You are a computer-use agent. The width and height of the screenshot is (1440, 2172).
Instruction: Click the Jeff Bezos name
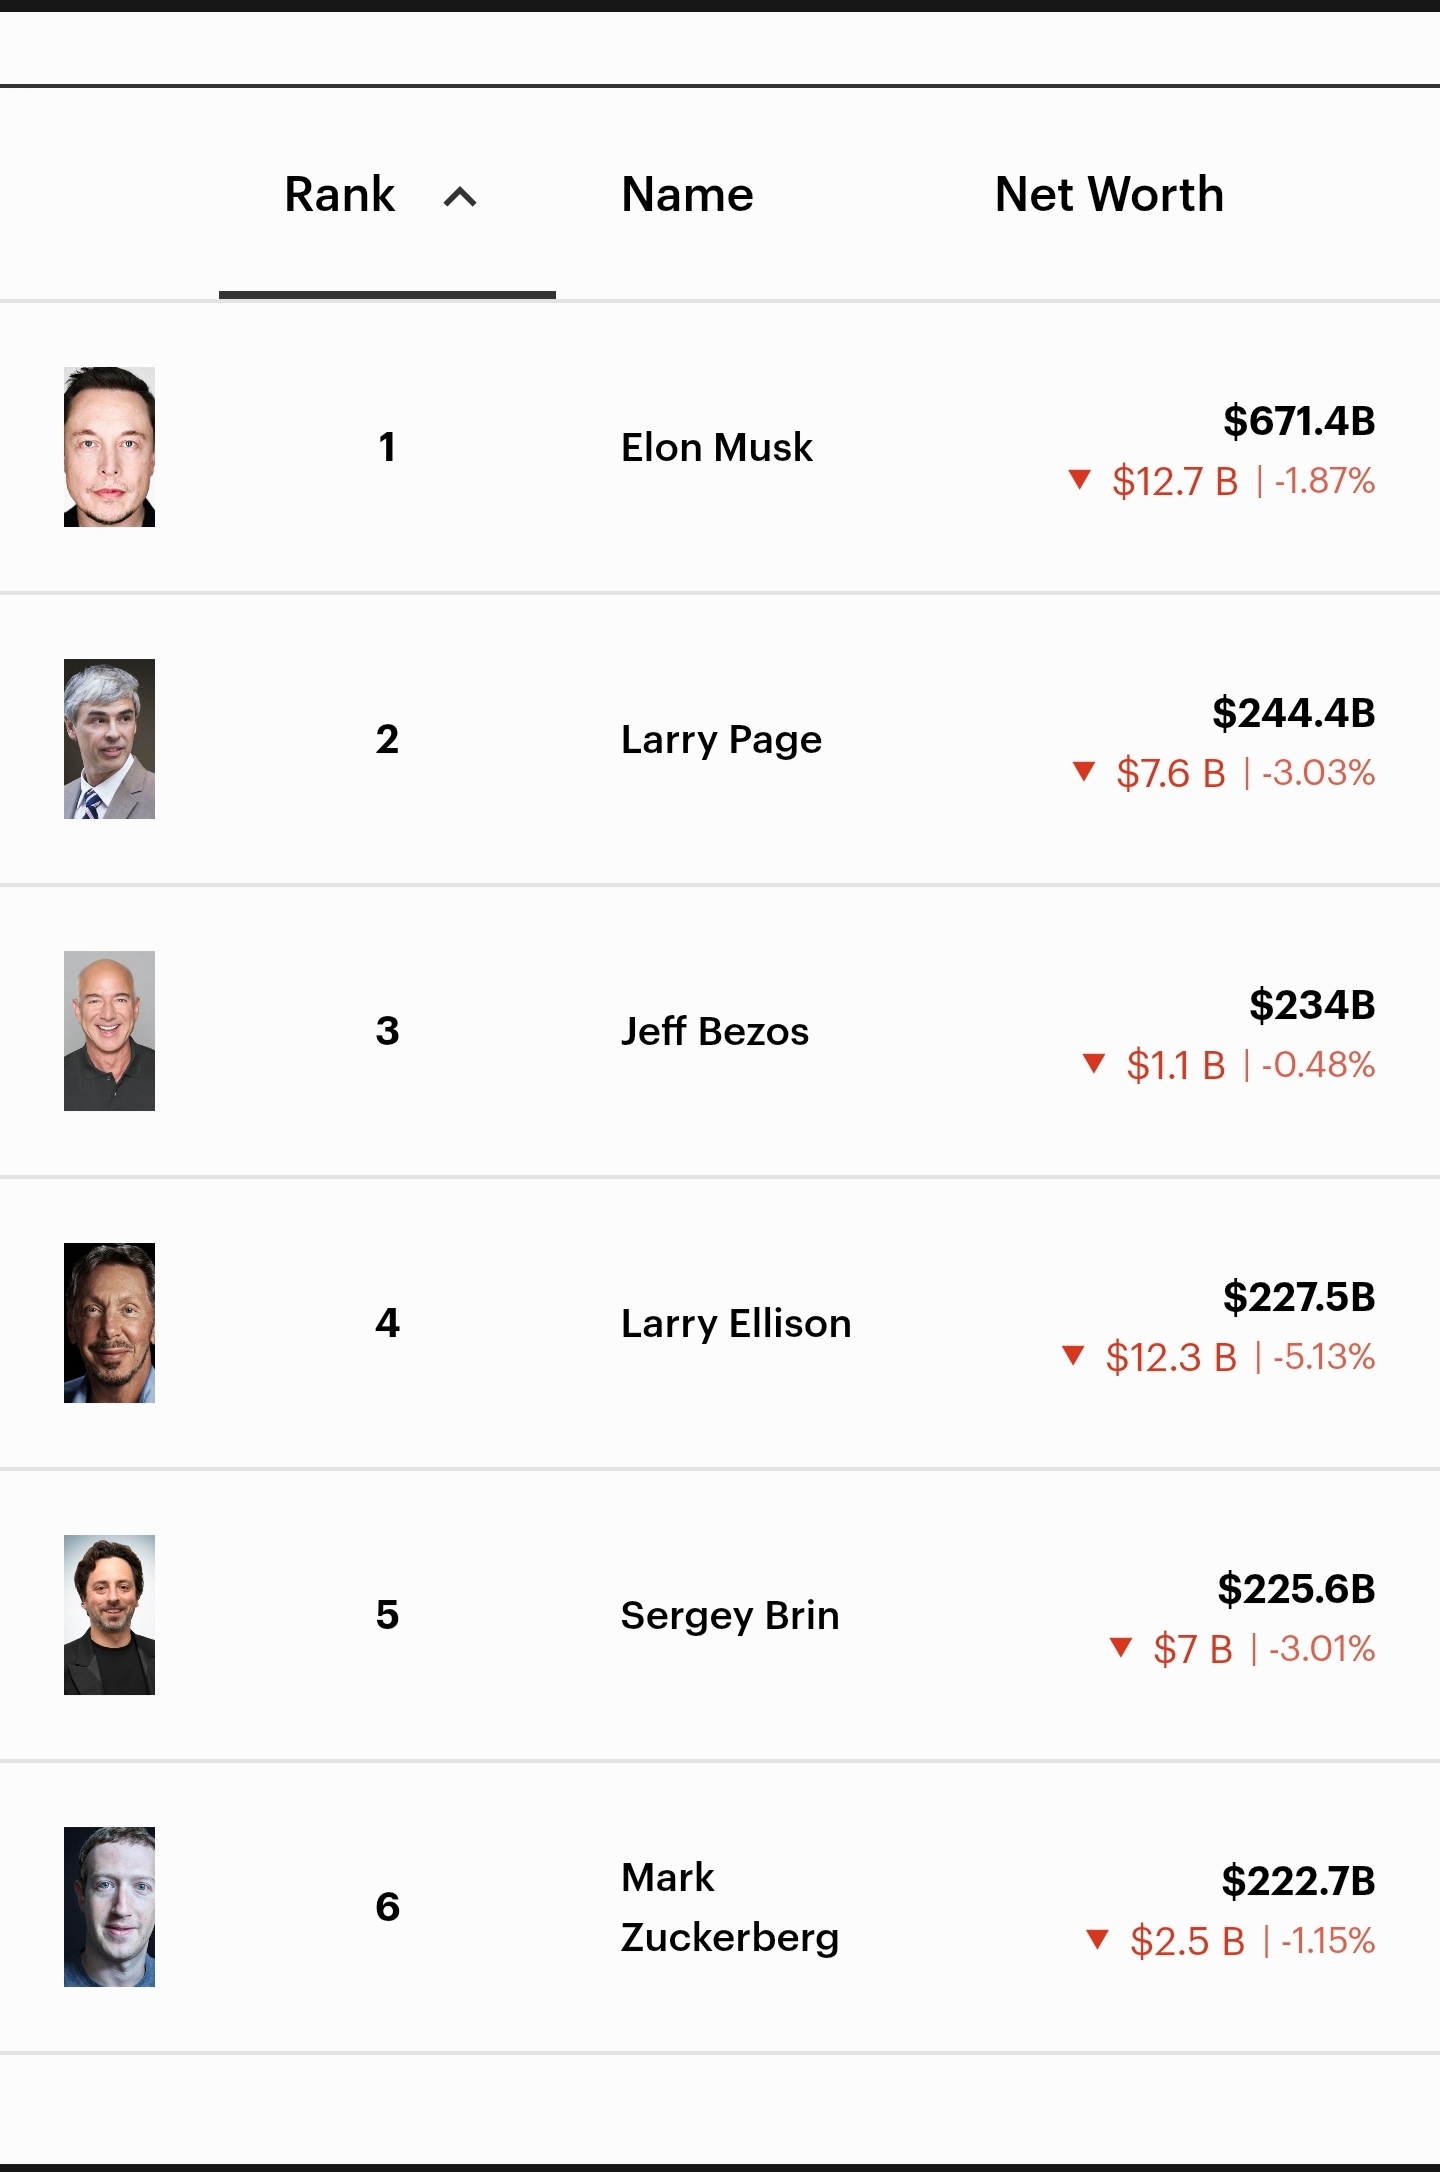[714, 1031]
